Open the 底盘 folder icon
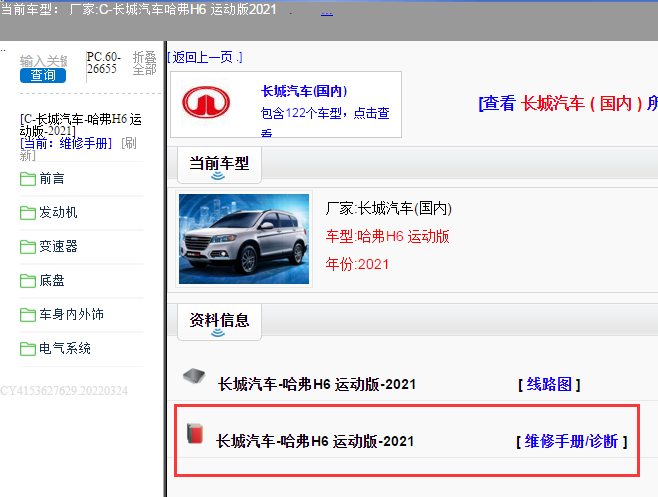Viewport: 658px width, 497px height. 28,281
